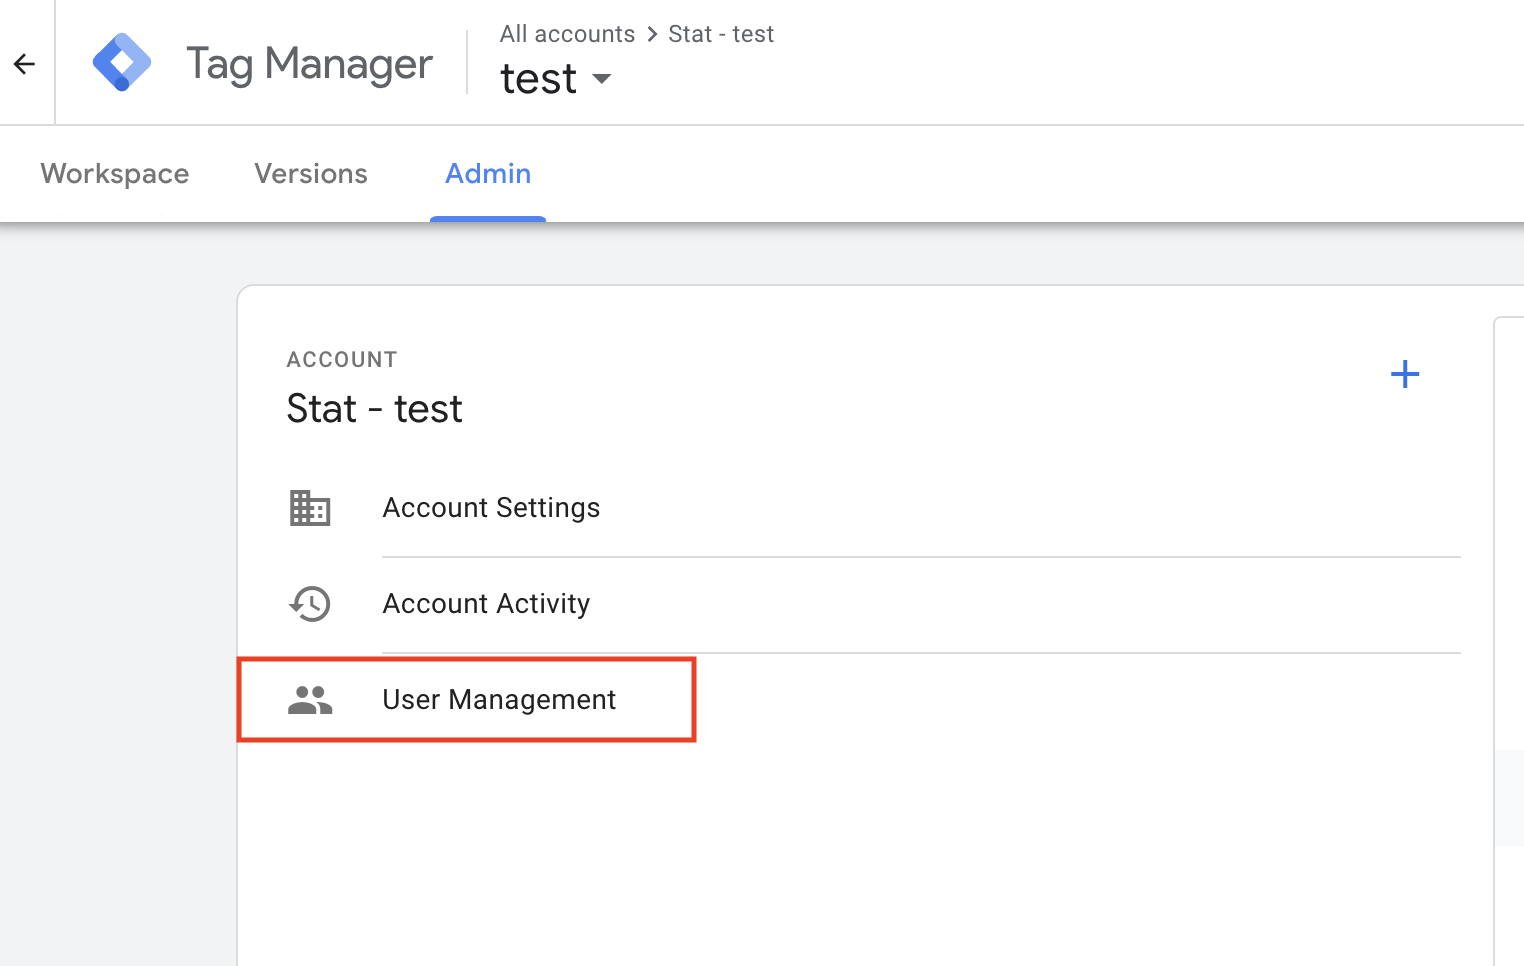Click the ACCOUNT section label
Viewport: 1524px width, 966px height.
tap(342, 360)
